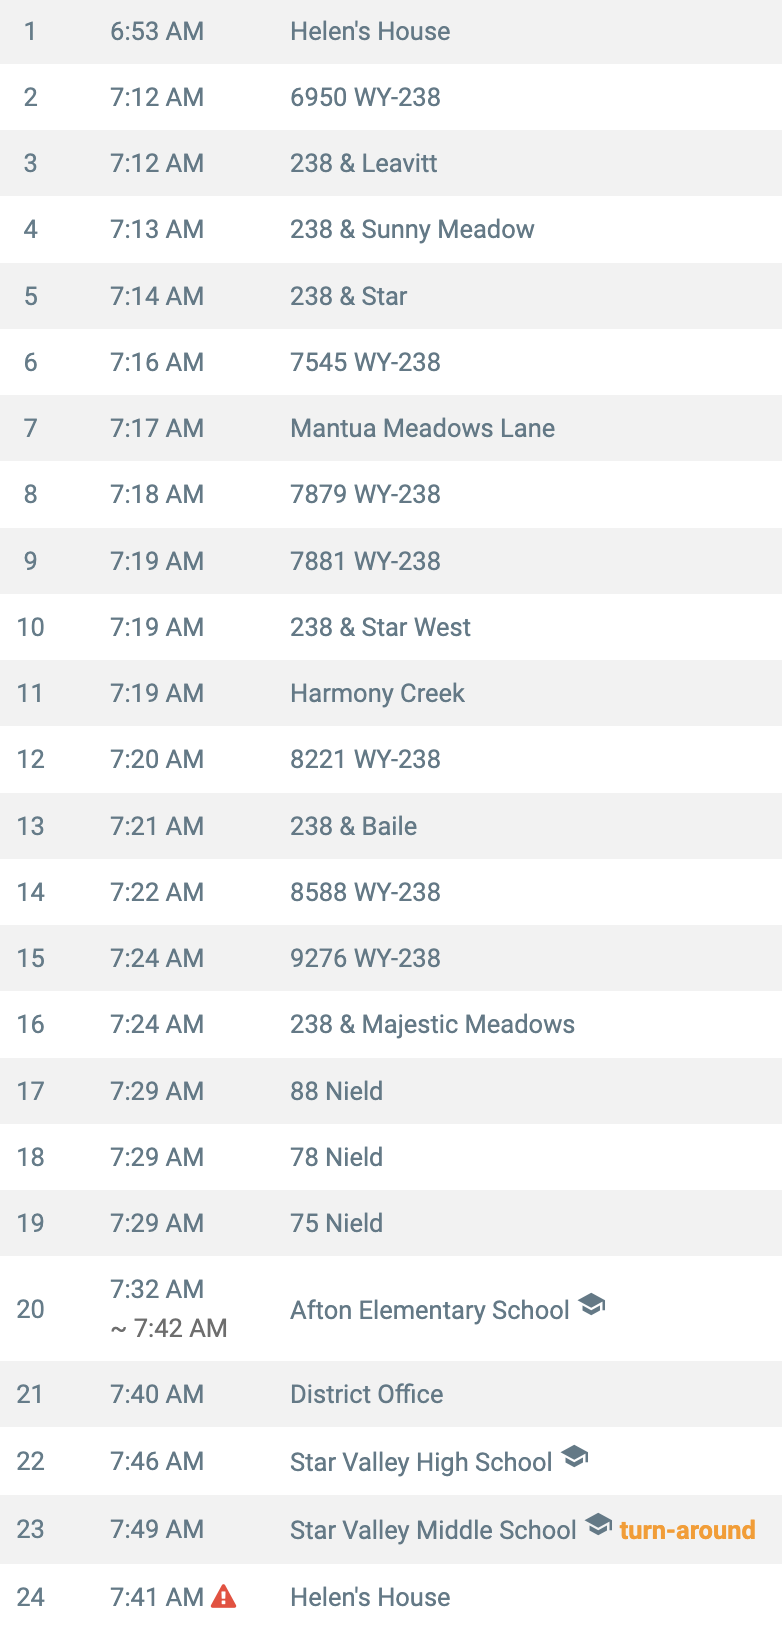Screen dimensions: 782x1636
Task: Choose the 238 & Sunny Meadow stop
Action: point(391,229)
